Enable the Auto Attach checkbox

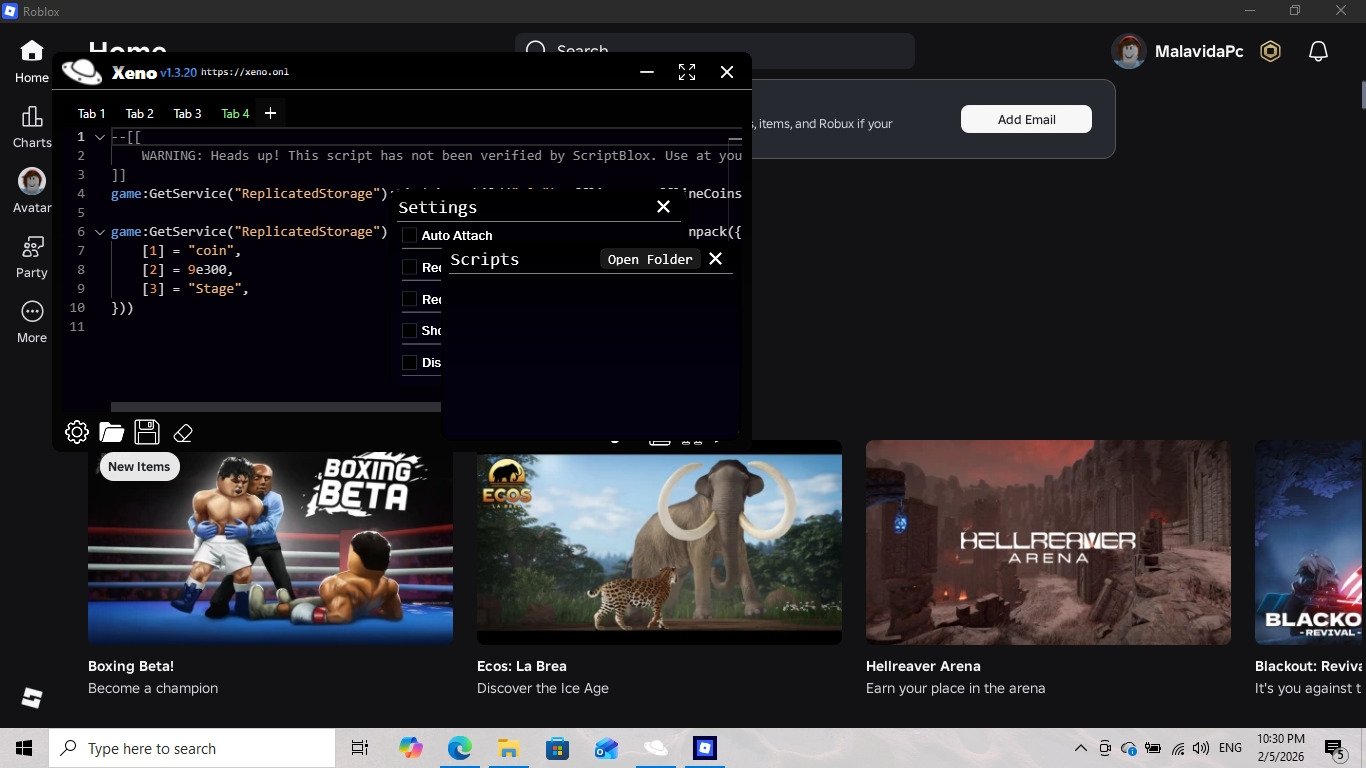tap(409, 235)
